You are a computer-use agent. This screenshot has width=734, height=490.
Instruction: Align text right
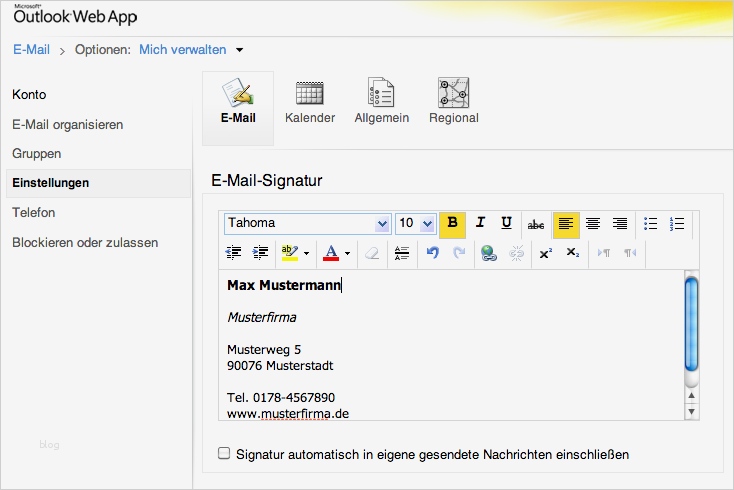[x=620, y=224]
